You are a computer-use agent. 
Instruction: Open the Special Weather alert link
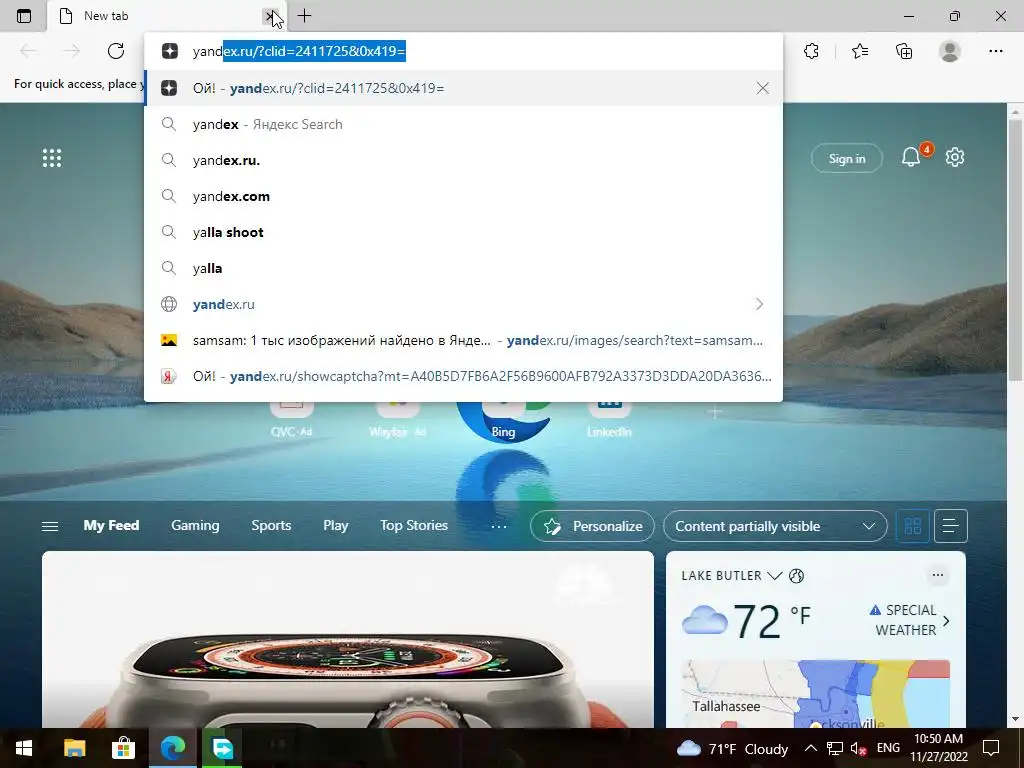tap(910, 620)
